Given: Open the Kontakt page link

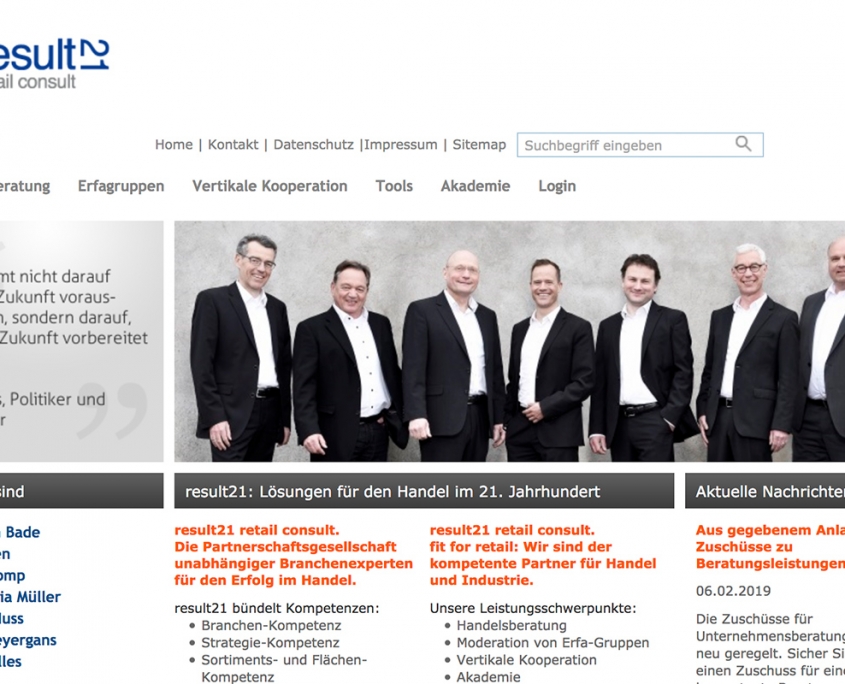Looking at the screenshot, I should 233,144.
